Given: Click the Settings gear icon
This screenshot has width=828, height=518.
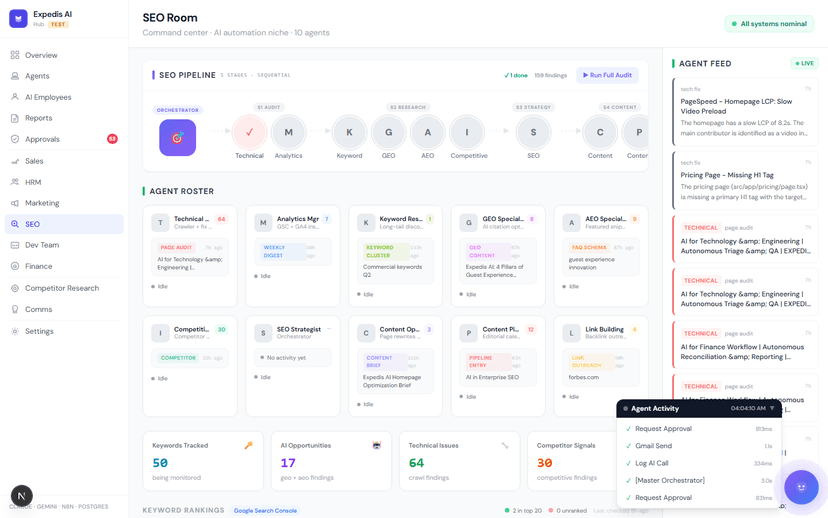Looking at the screenshot, I should point(15,331).
